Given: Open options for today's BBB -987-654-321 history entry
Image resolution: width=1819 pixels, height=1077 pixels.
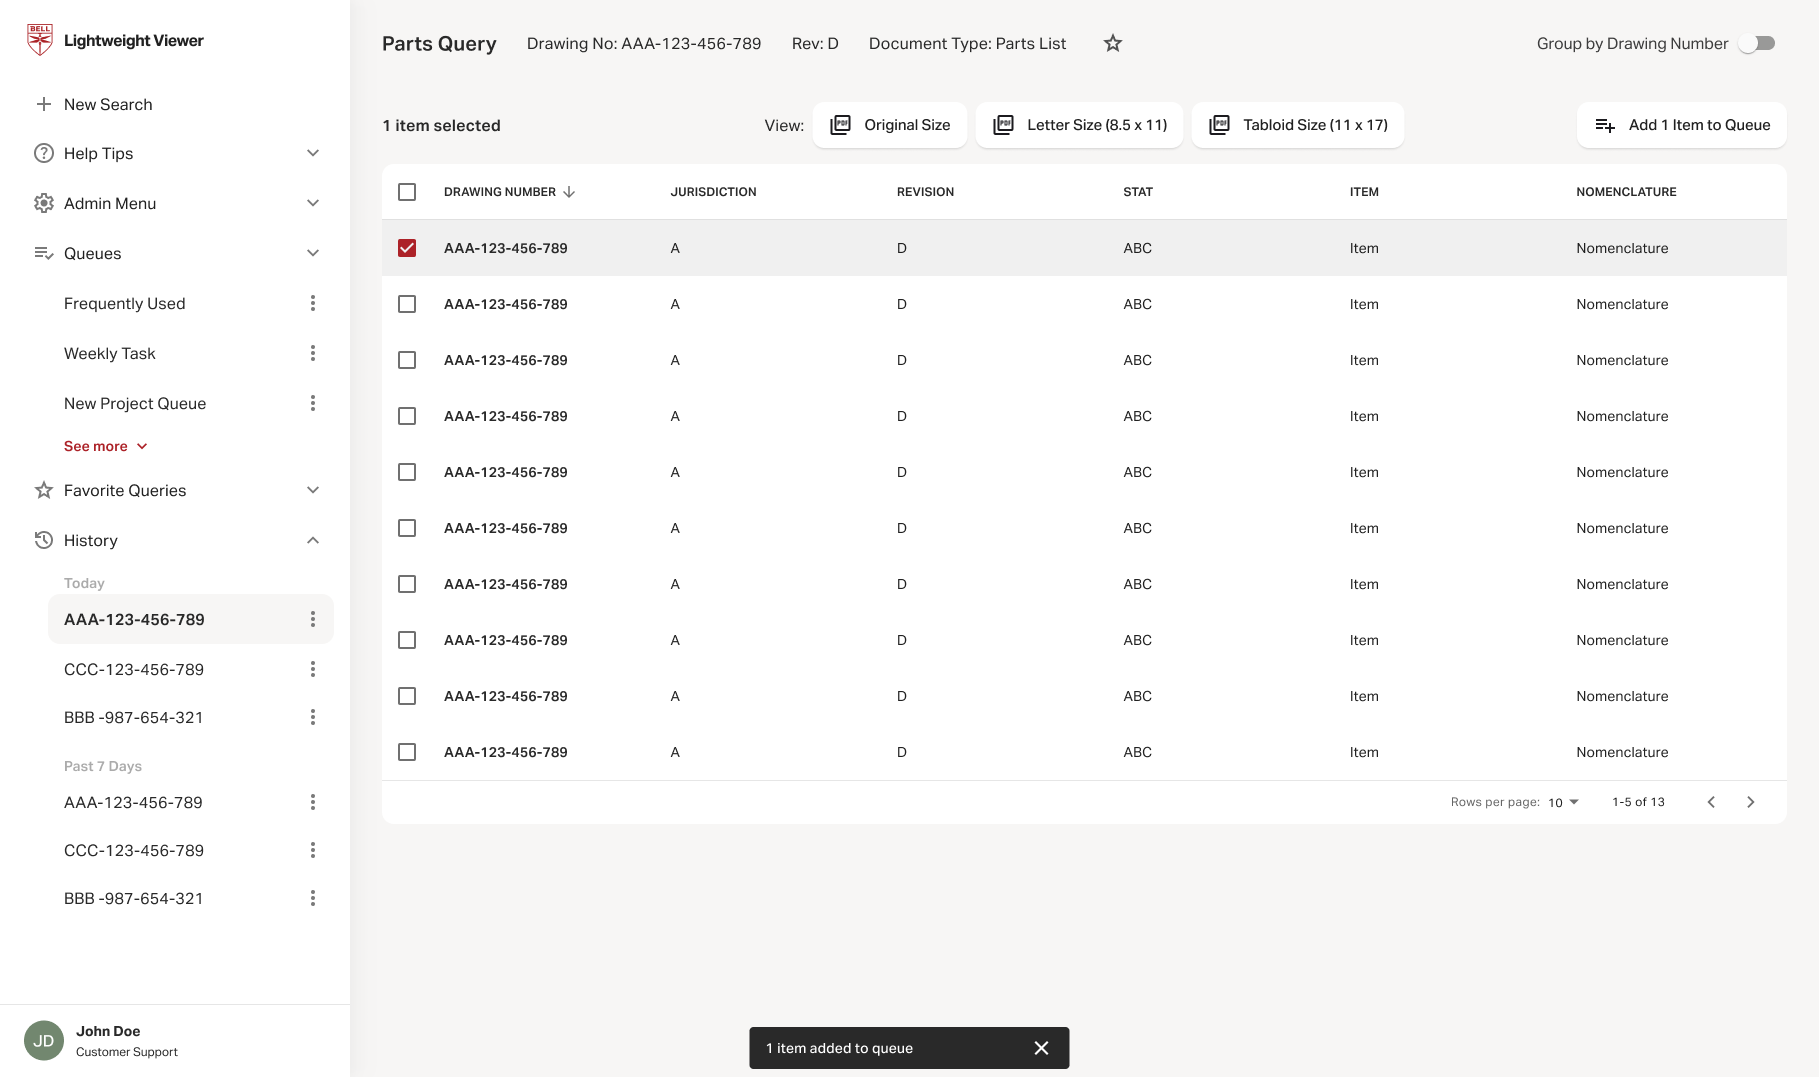Looking at the screenshot, I should (x=313, y=717).
